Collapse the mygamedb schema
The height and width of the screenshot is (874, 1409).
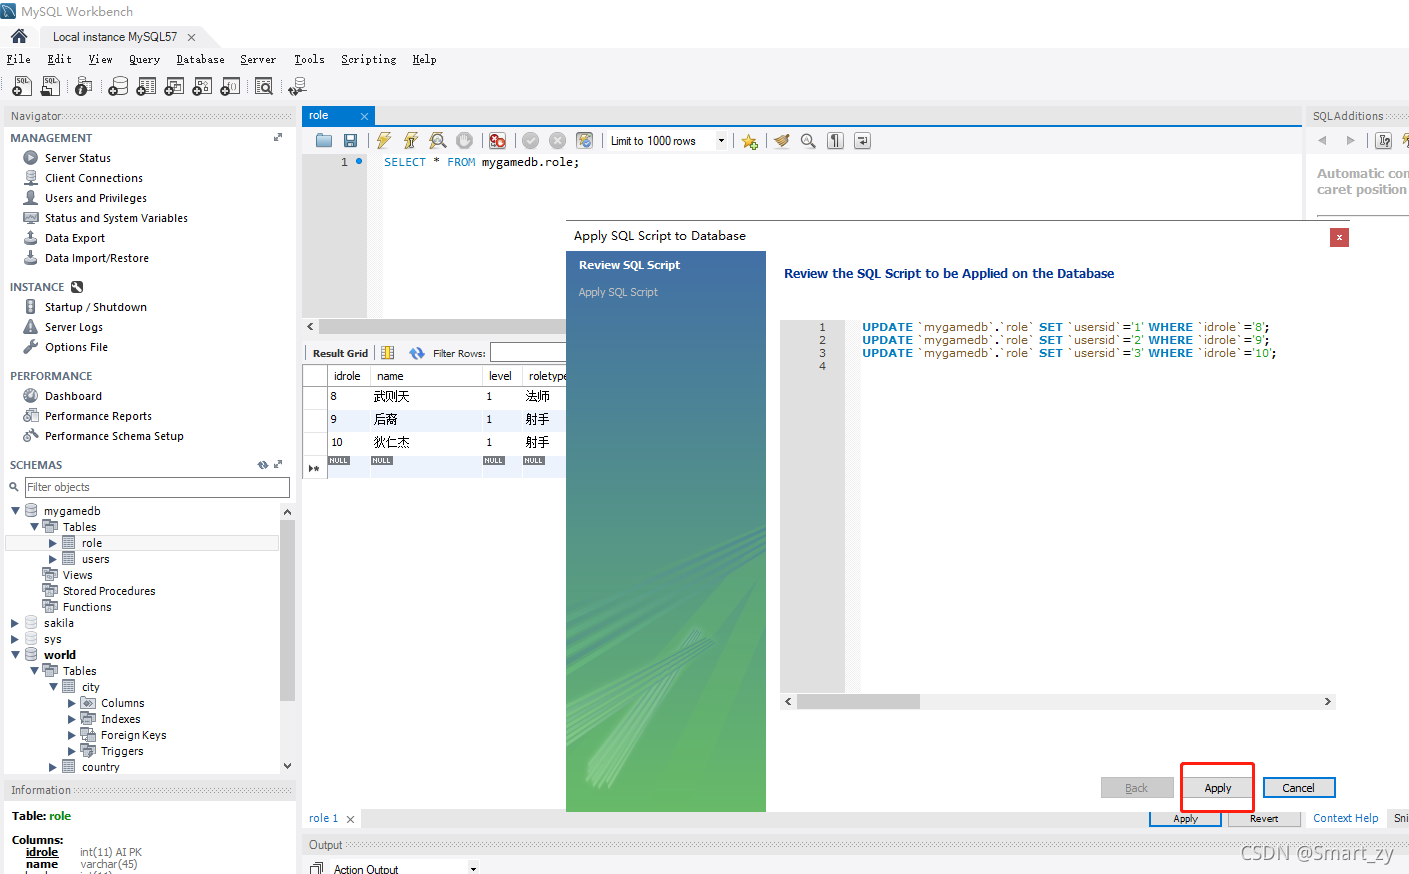[x=15, y=511]
